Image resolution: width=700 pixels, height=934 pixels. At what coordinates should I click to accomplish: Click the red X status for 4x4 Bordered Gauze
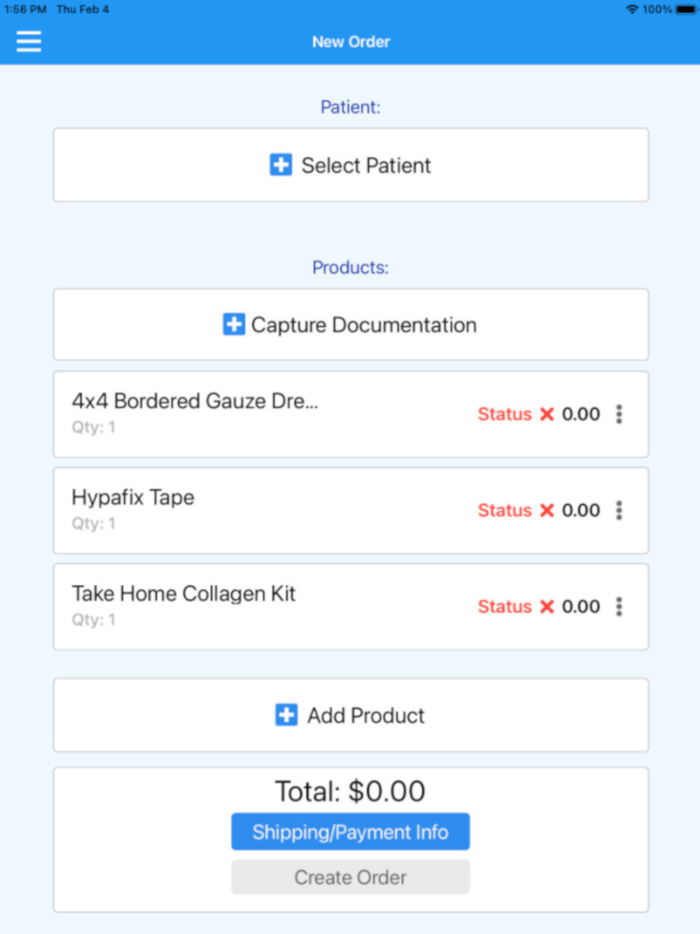click(548, 414)
